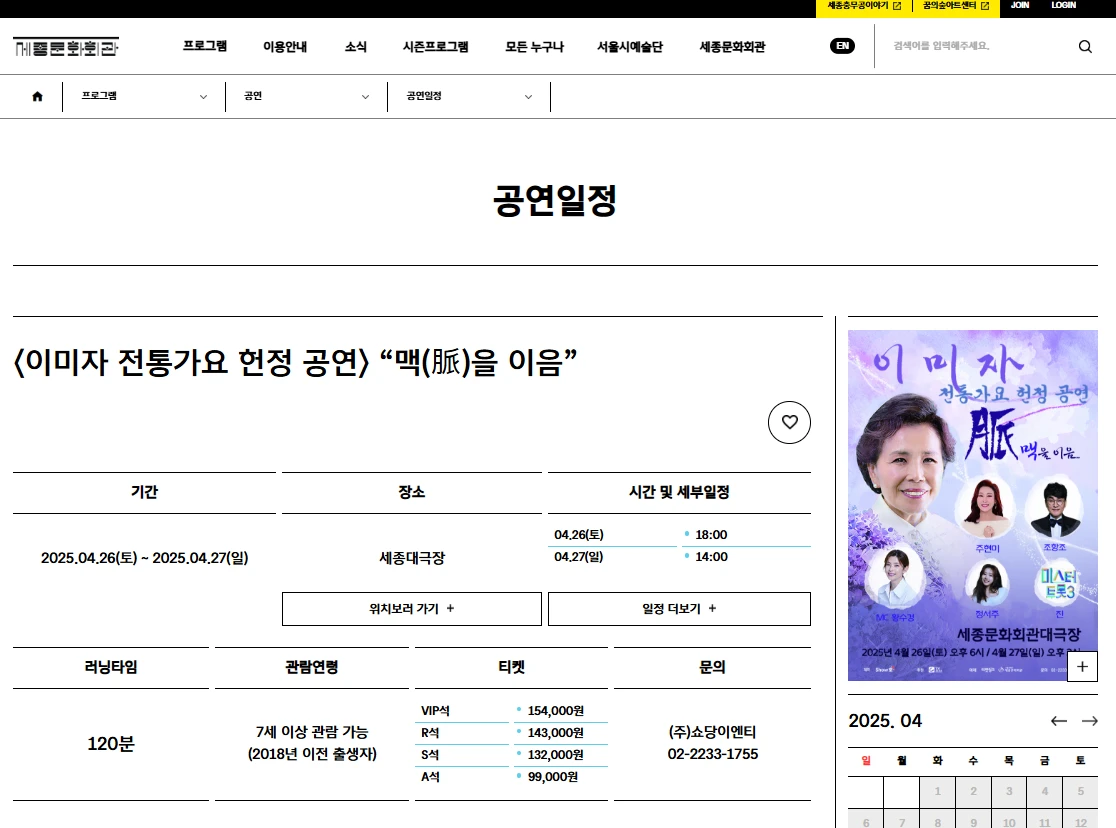The width and height of the screenshot is (1116, 828).
Task: Open 세종충무공이야기 external link
Action: pyautogui.click(x=863, y=6)
